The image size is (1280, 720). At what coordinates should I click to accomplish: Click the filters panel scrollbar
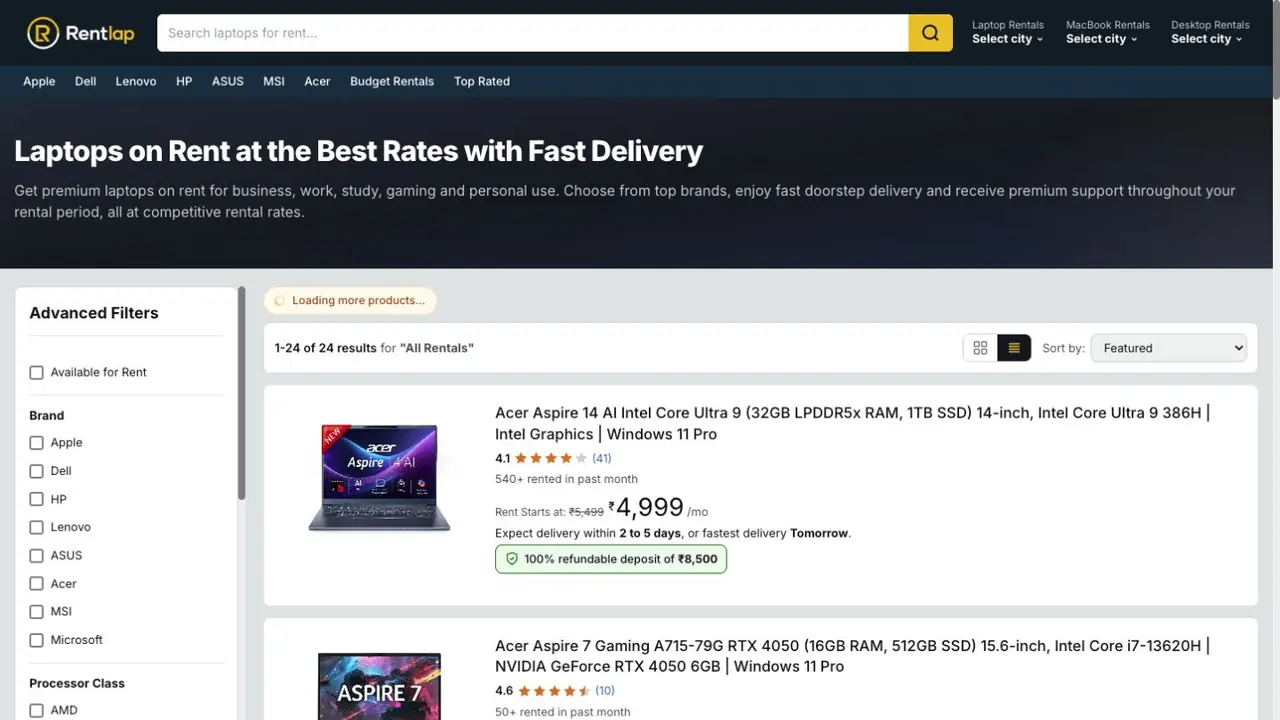point(241,395)
